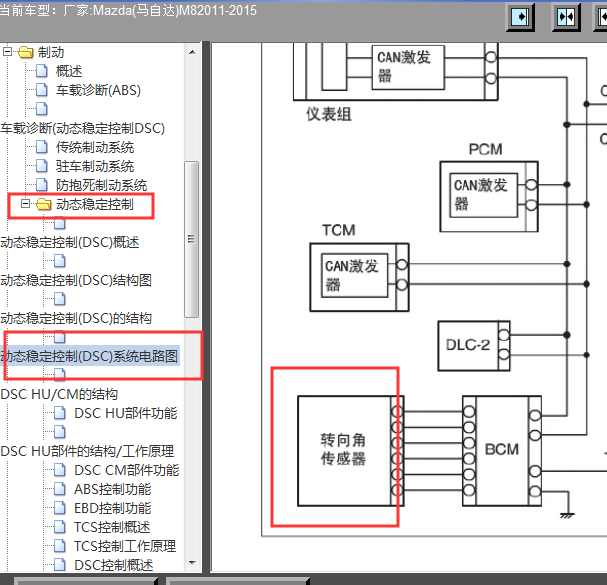Image resolution: width=607 pixels, height=585 pixels.
Task: Click the tree scrollbar up arrow
Action: coord(192,52)
